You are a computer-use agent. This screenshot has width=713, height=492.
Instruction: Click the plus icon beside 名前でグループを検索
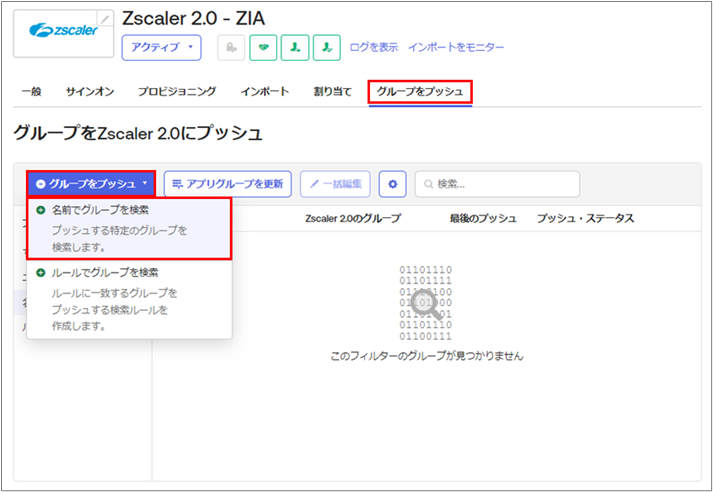pyautogui.click(x=41, y=210)
